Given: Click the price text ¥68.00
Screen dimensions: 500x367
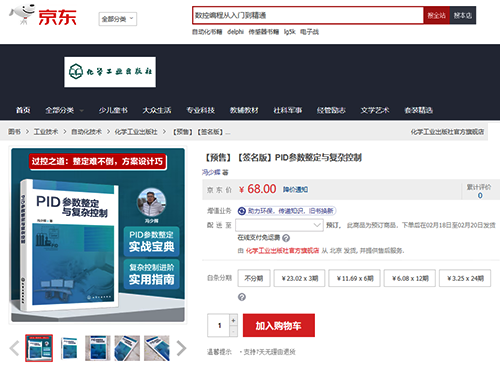Looking at the screenshot, I should 257,189.
